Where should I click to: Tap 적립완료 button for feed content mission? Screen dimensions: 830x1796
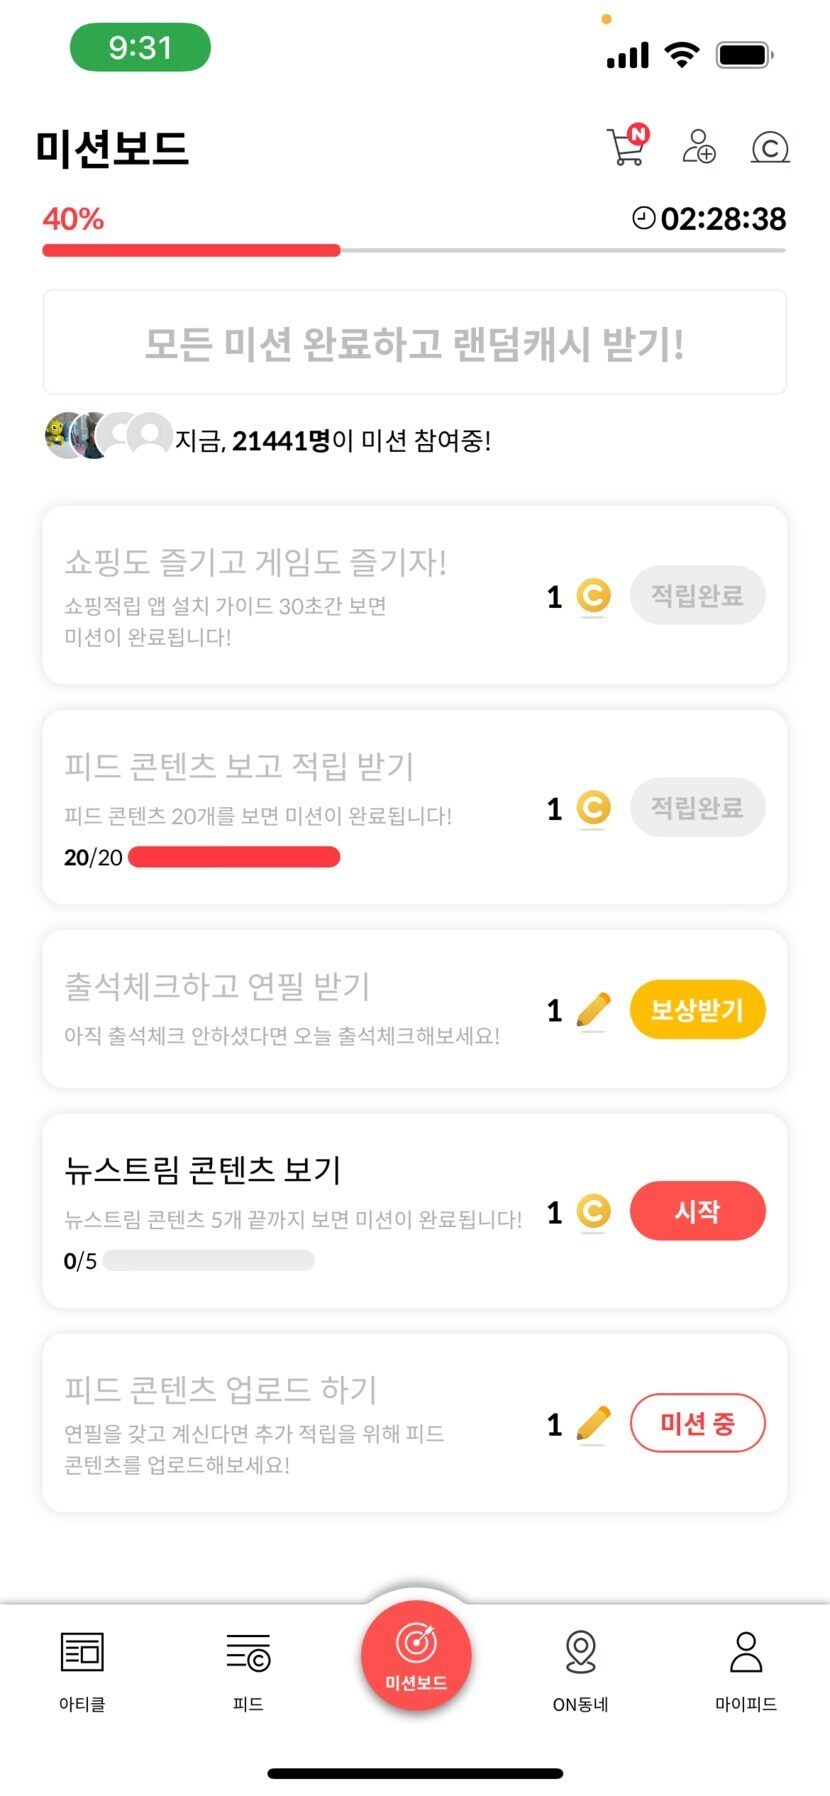pyautogui.click(x=697, y=808)
